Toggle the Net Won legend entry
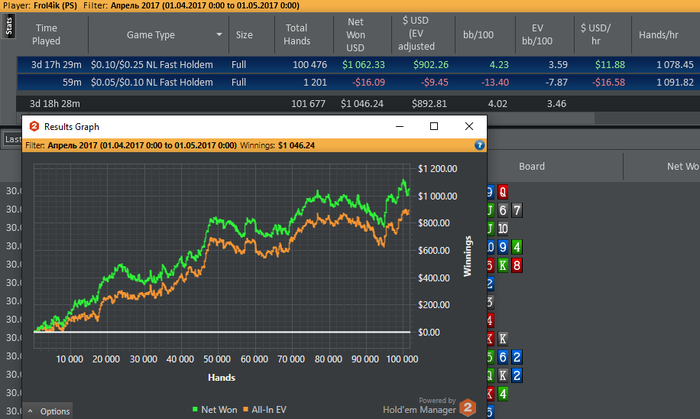The width and height of the screenshot is (700, 419). point(215,409)
